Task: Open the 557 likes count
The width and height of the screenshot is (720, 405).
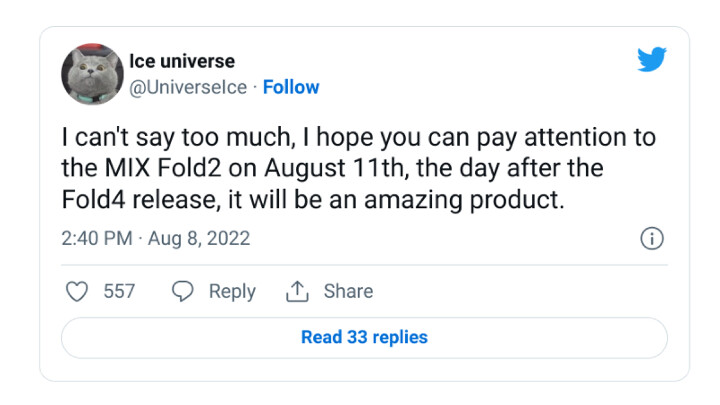Action: pos(119,291)
